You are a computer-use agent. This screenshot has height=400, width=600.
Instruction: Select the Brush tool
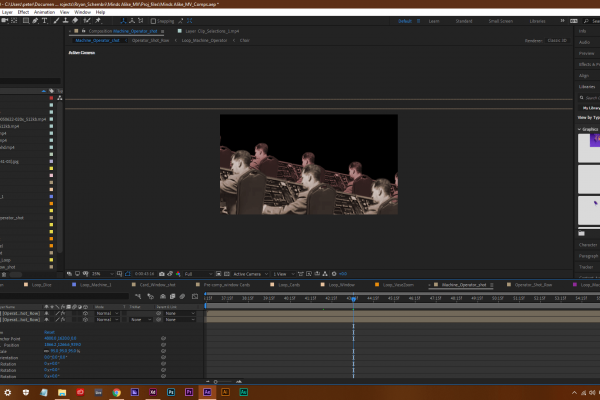click(x=56, y=21)
